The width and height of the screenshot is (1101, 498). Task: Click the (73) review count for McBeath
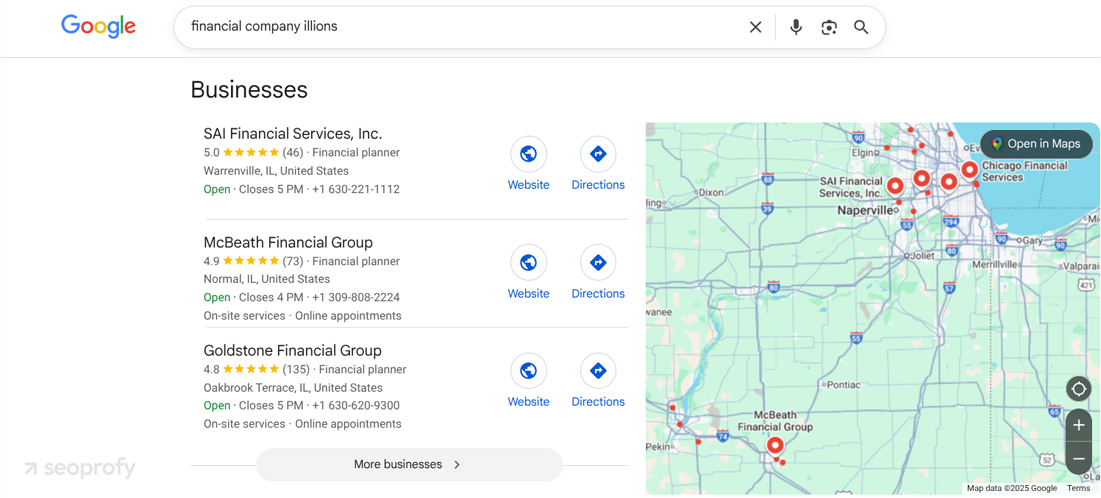pyautogui.click(x=293, y=261)
